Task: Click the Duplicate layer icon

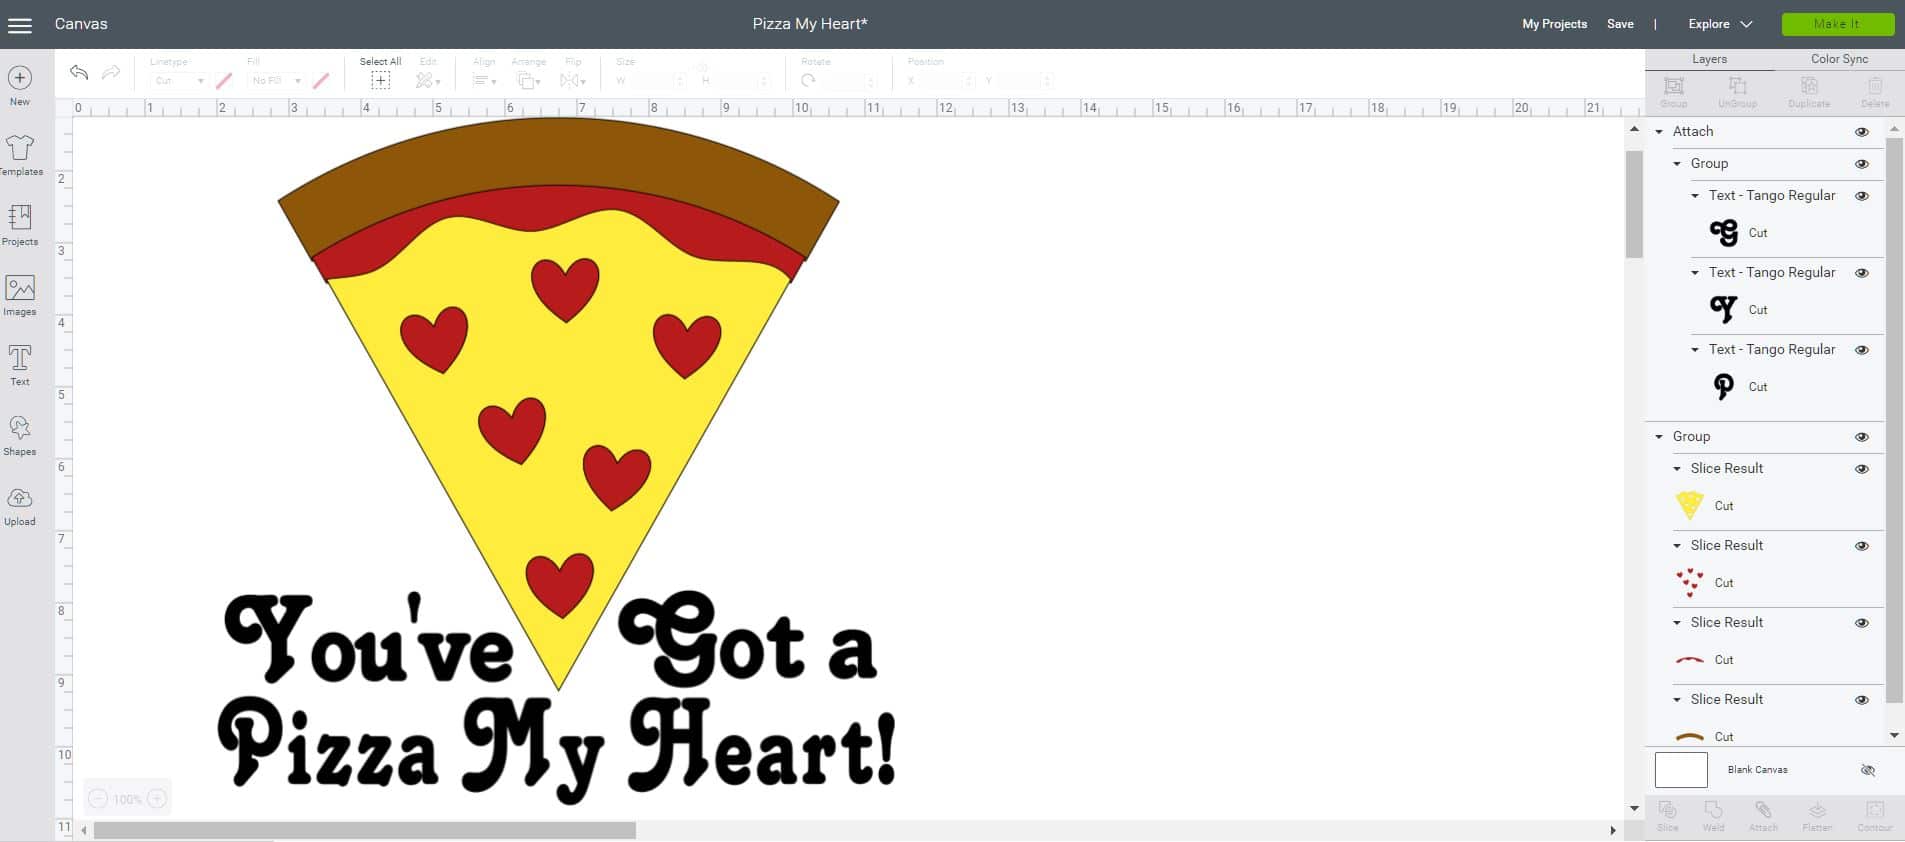Action: click(x=1809, y=86)
